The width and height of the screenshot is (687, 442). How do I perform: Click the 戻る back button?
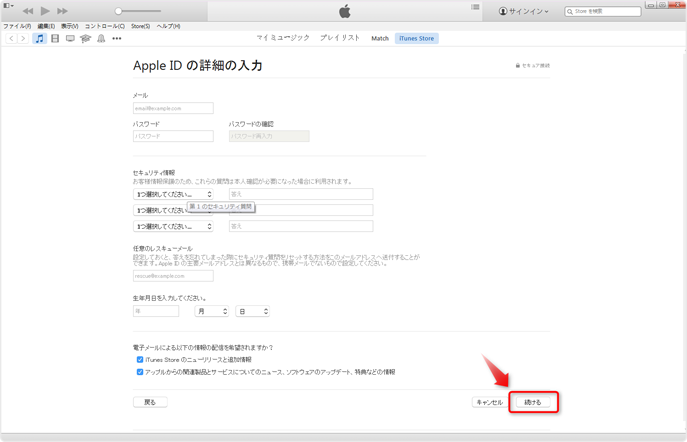(150, 402)
